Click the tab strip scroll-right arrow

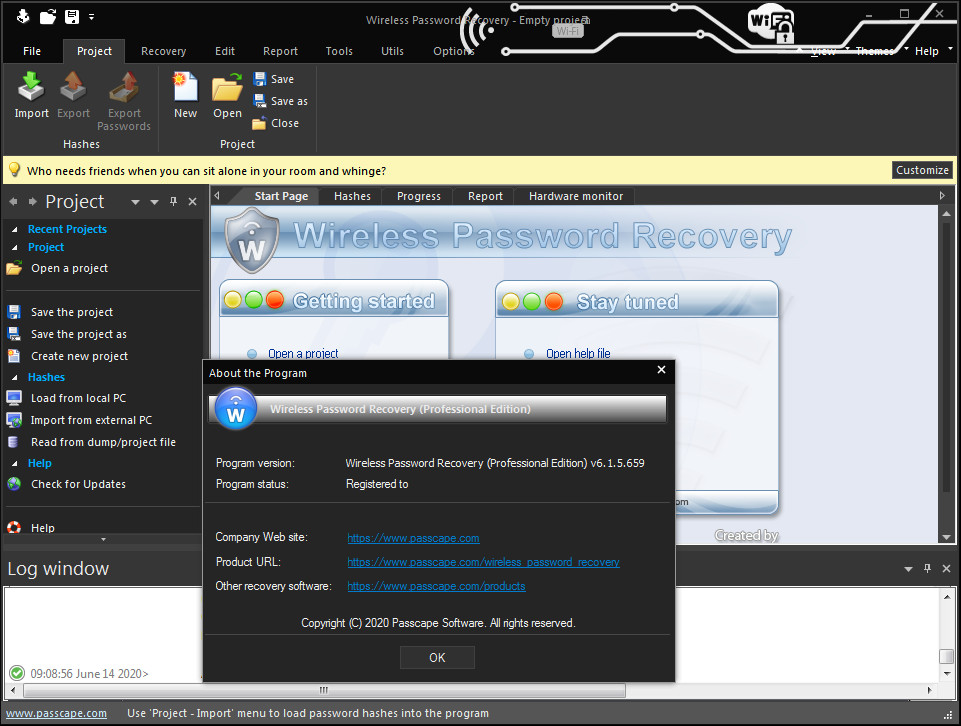coord(942,196)
